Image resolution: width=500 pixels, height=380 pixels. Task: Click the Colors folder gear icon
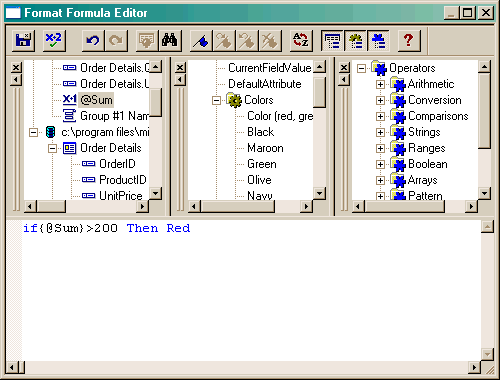(x=234, y=100)
